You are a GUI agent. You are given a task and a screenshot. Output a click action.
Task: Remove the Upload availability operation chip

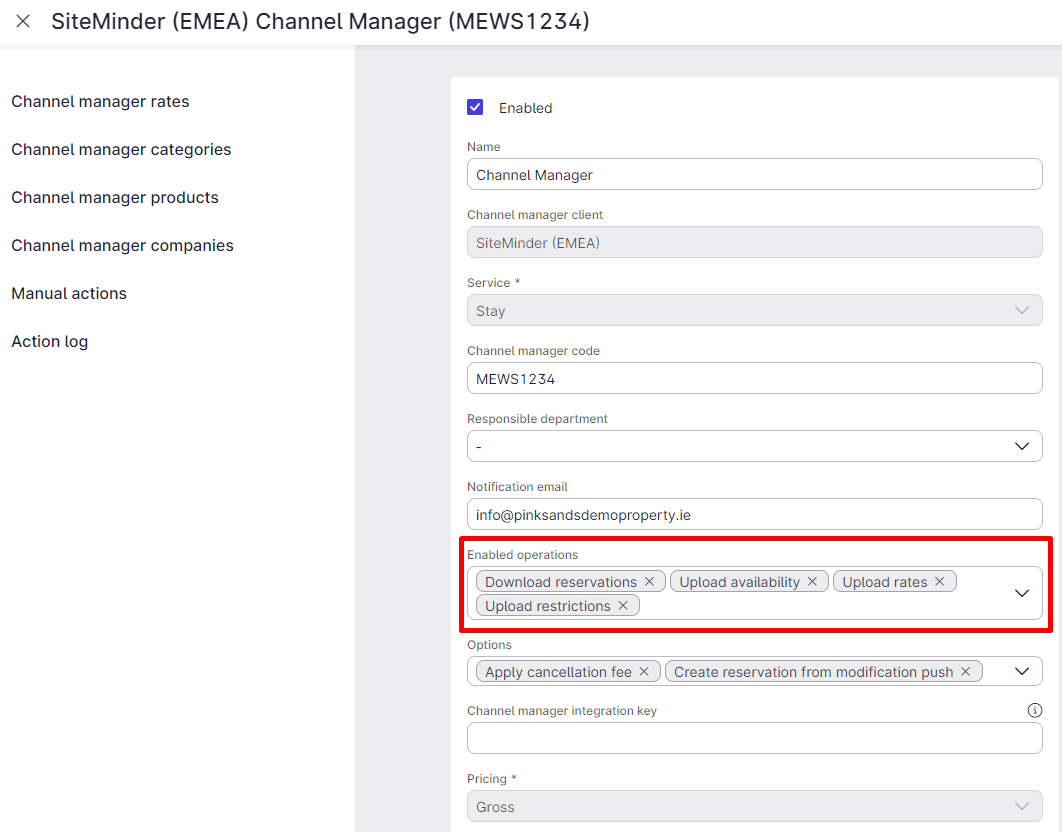pyautogui.click(x=811, y=581)
